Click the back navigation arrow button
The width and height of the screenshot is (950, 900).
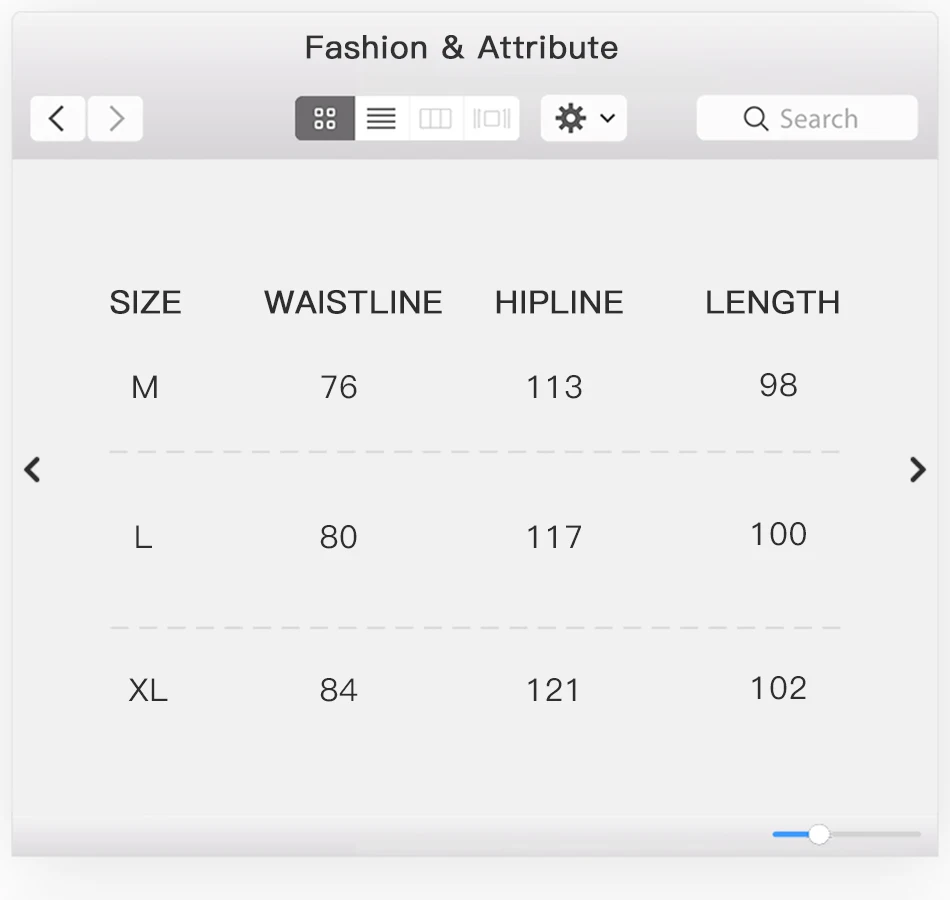(x=57, y=119)
